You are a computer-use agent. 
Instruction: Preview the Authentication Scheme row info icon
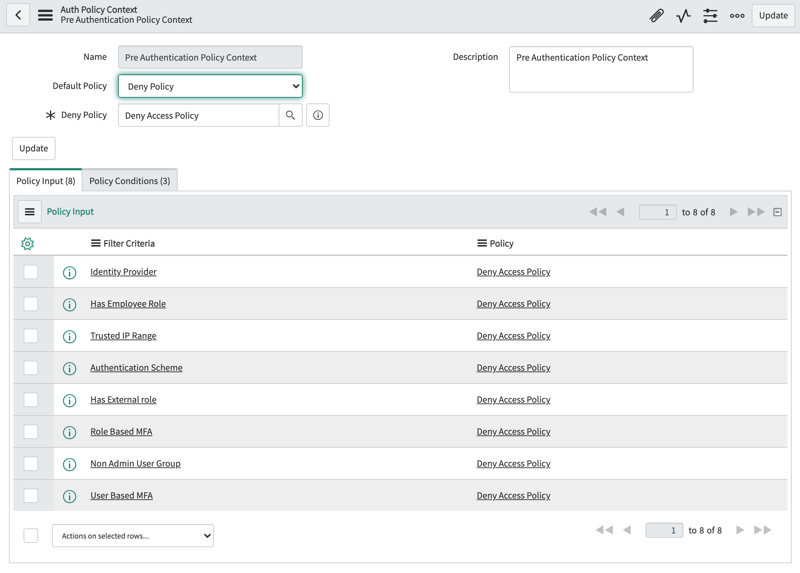pyautogui.click(x=69, y=368)
